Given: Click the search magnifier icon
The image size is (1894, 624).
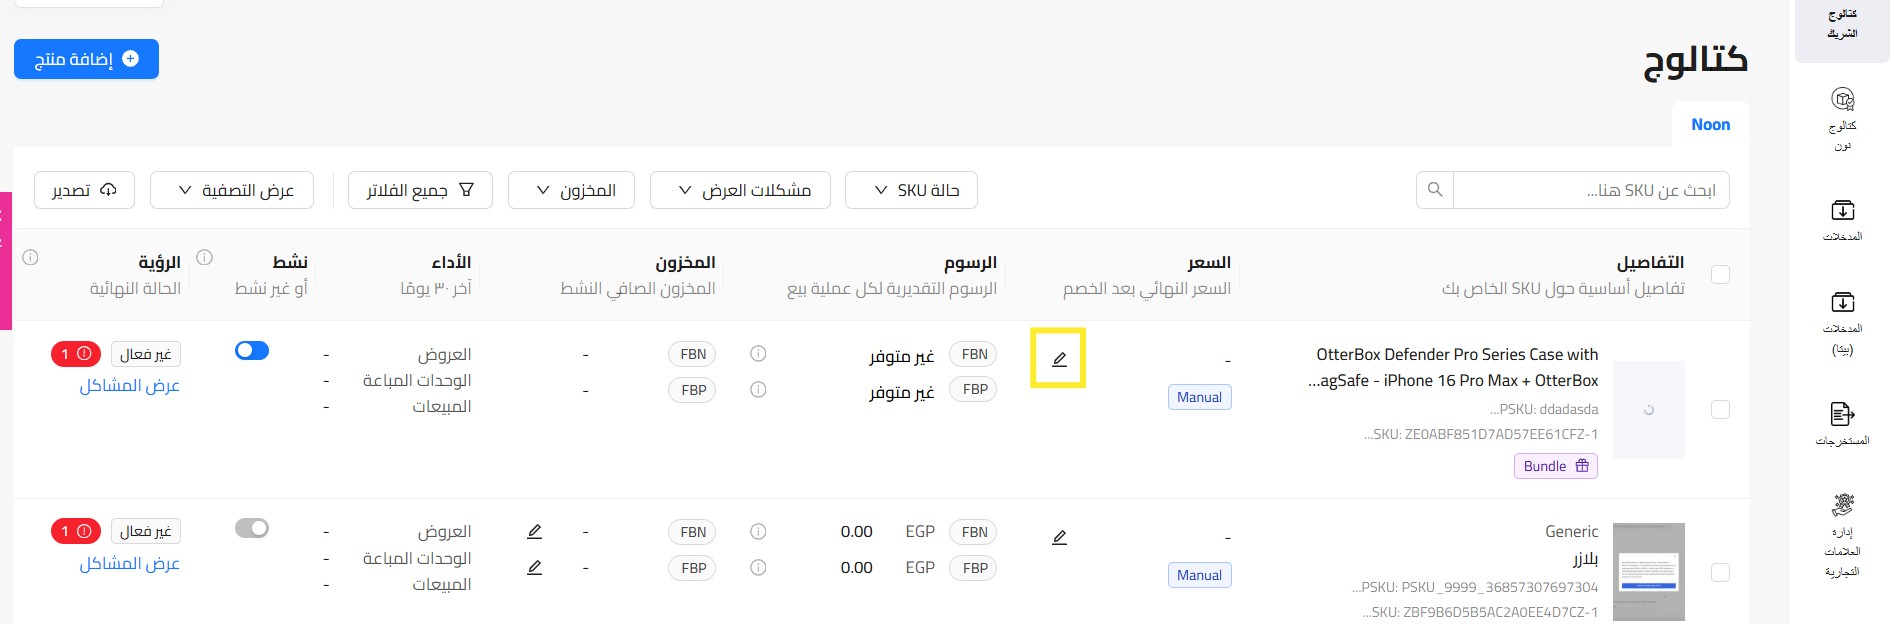Looking at the screenshot, I should pyautogui.click(x=1435, y=190).
